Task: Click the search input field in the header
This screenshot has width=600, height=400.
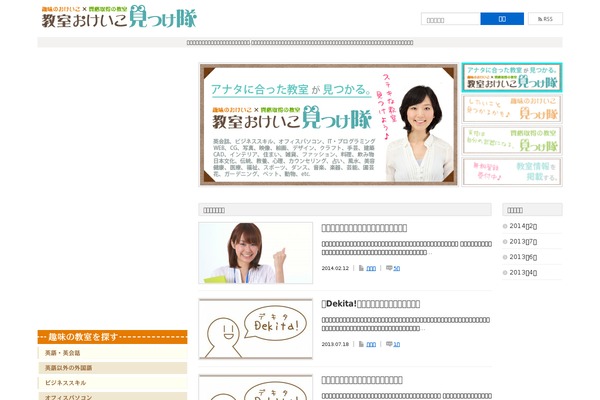Action: coord(451,19)
